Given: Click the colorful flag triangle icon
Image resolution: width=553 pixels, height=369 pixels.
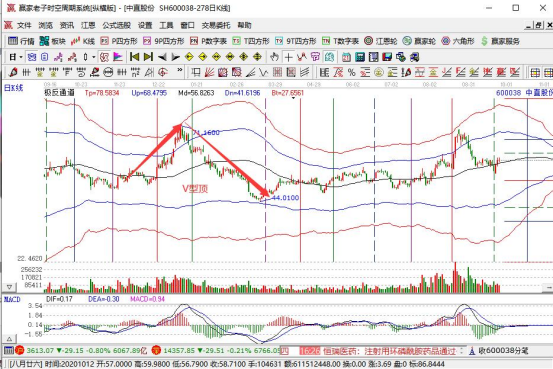Looking at the screenshot, I should point(118,57).
